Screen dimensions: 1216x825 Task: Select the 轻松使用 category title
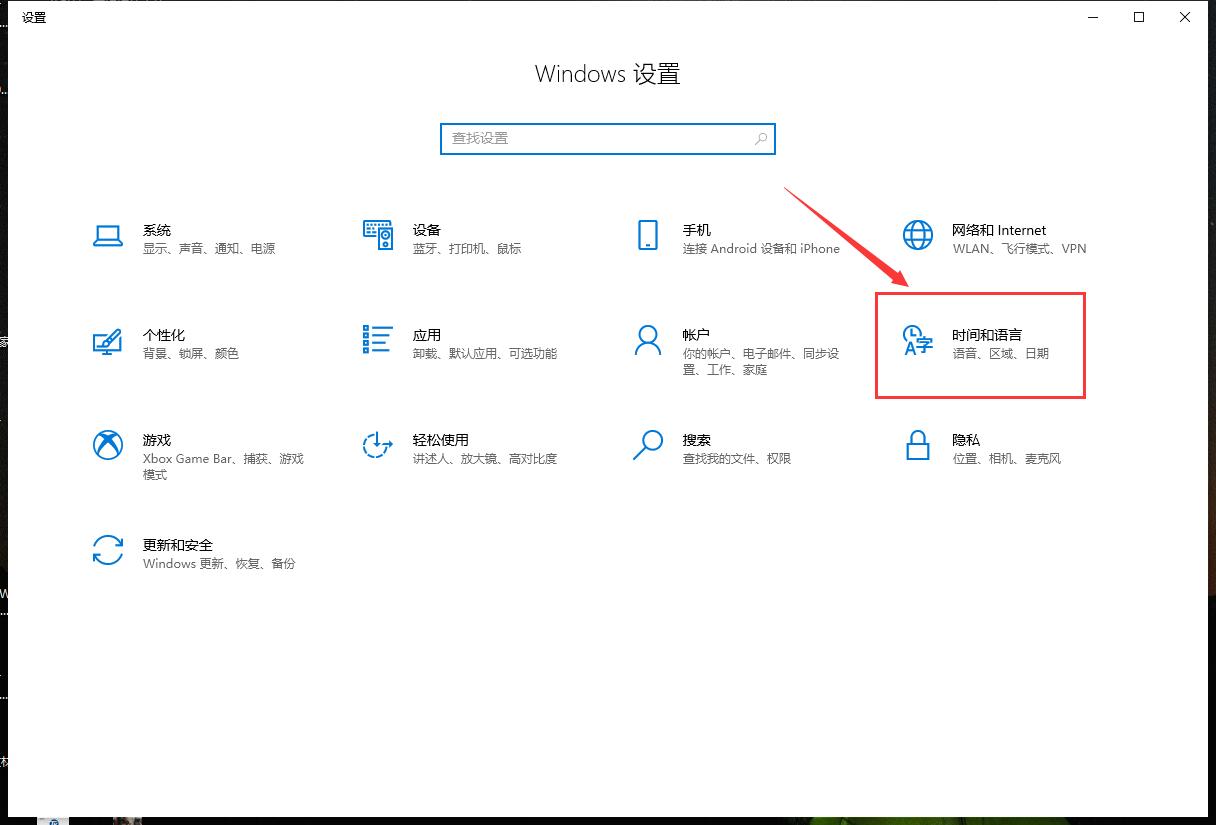point(441,440)
